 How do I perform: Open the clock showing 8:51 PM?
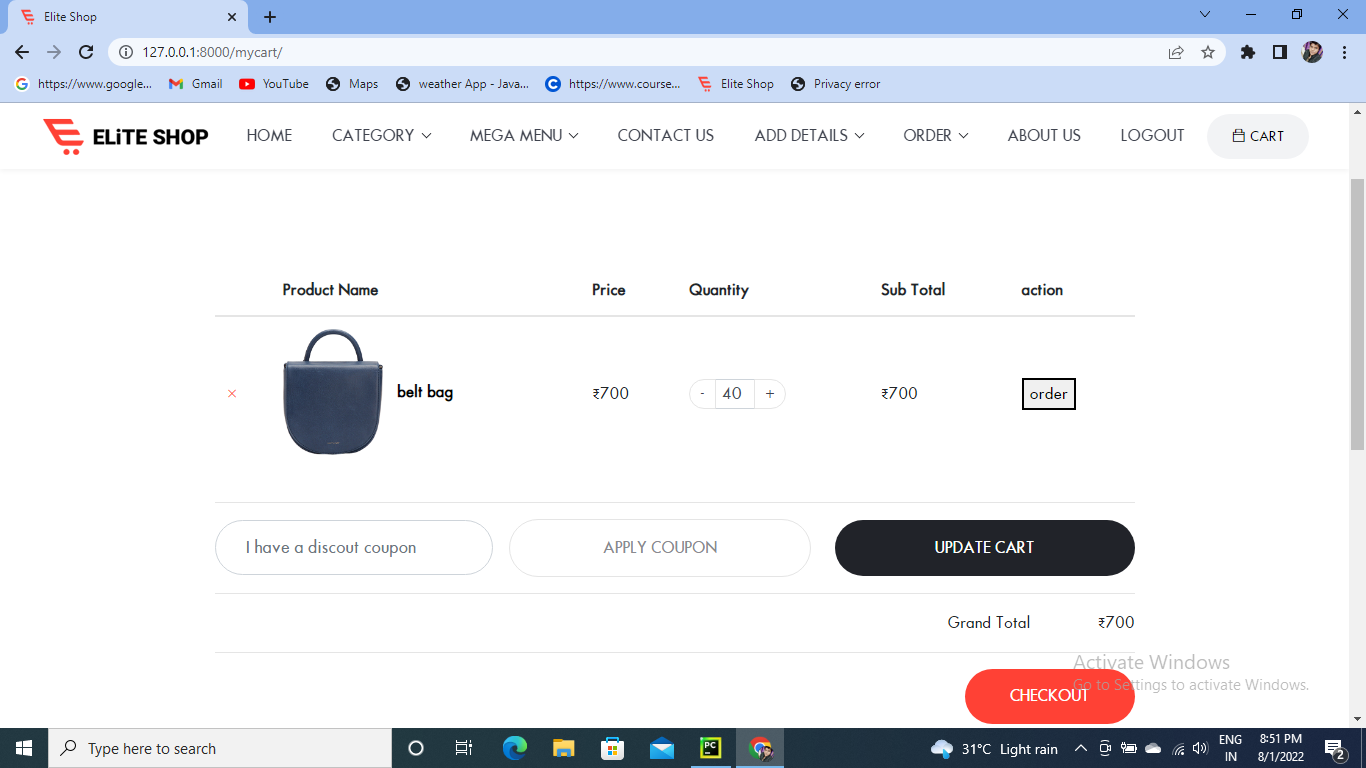[1281, 749]
